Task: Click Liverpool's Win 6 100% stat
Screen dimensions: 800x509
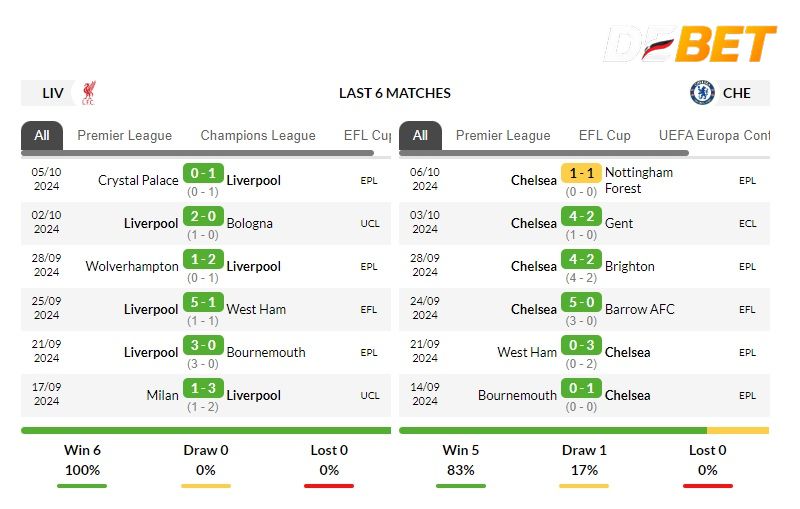Action: pyautogui.click(x=82, y=460)
